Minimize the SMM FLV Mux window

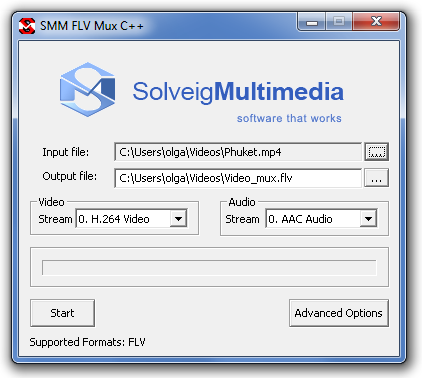pos(312,22)
